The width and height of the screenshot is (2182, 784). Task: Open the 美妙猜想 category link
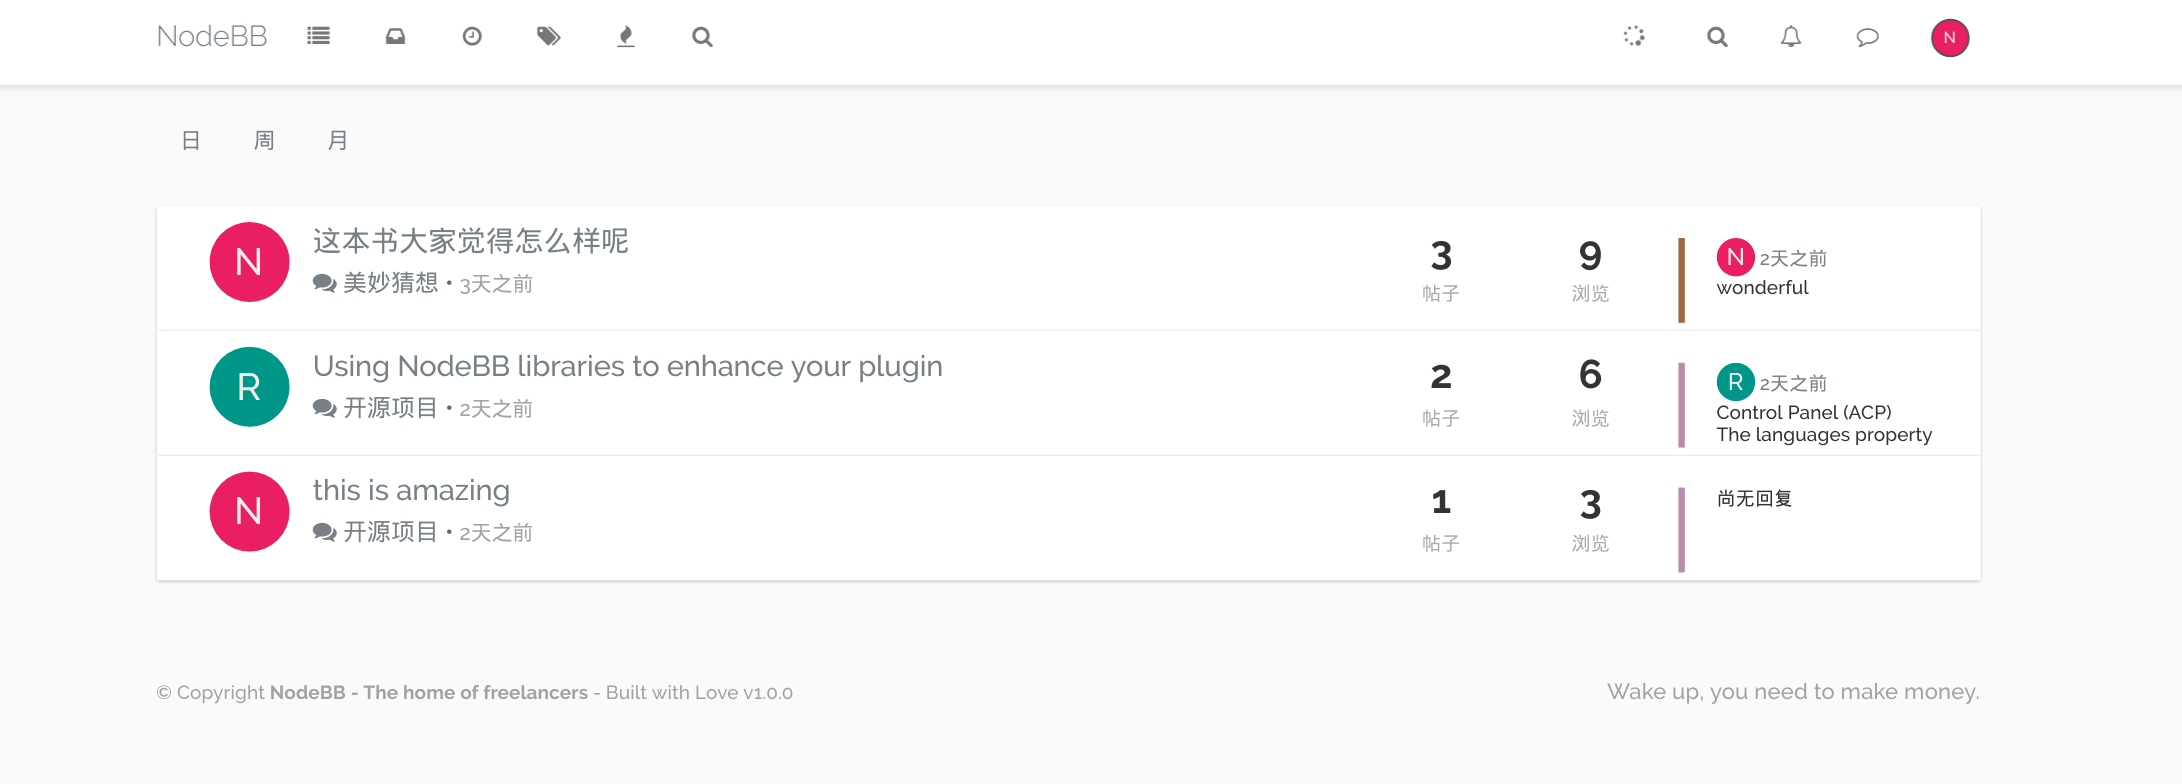tap(391, 283)
